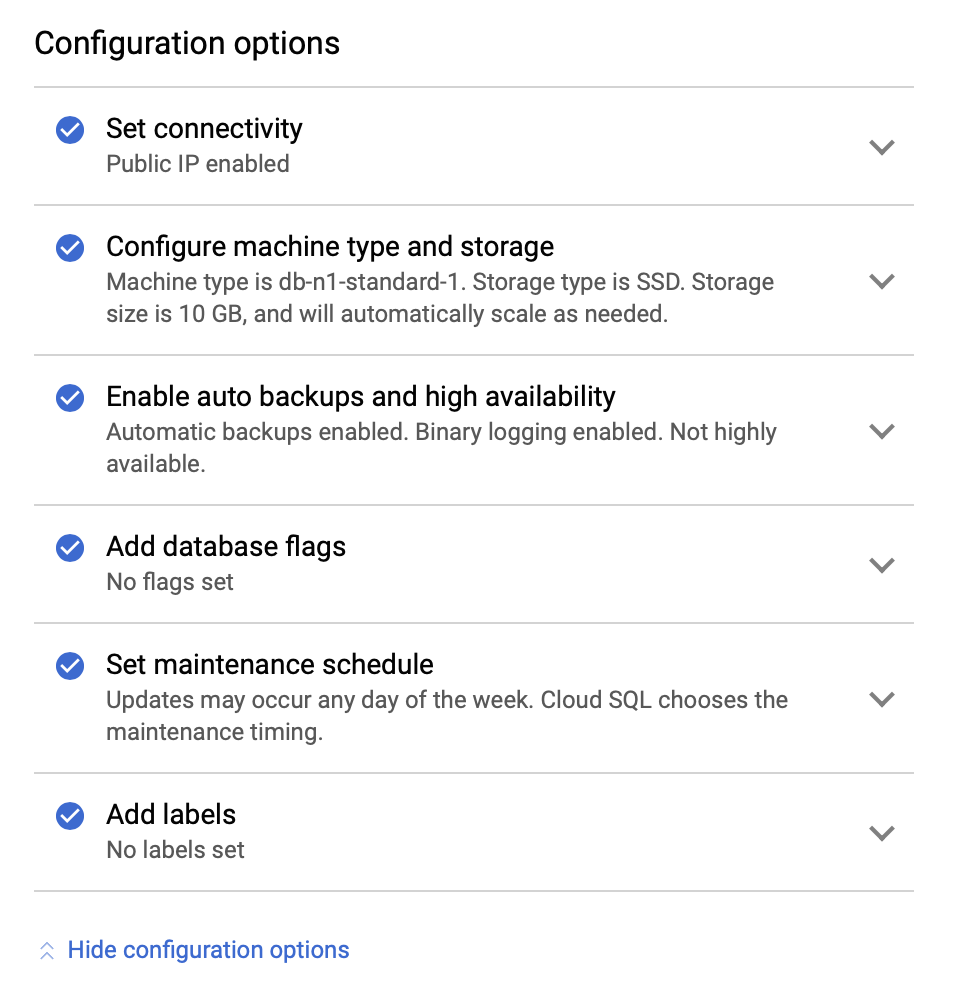This screenshot has width=964, height=992.
Task: Click the blue checkmark beside Set connectivity
Action: pos(70,130)
